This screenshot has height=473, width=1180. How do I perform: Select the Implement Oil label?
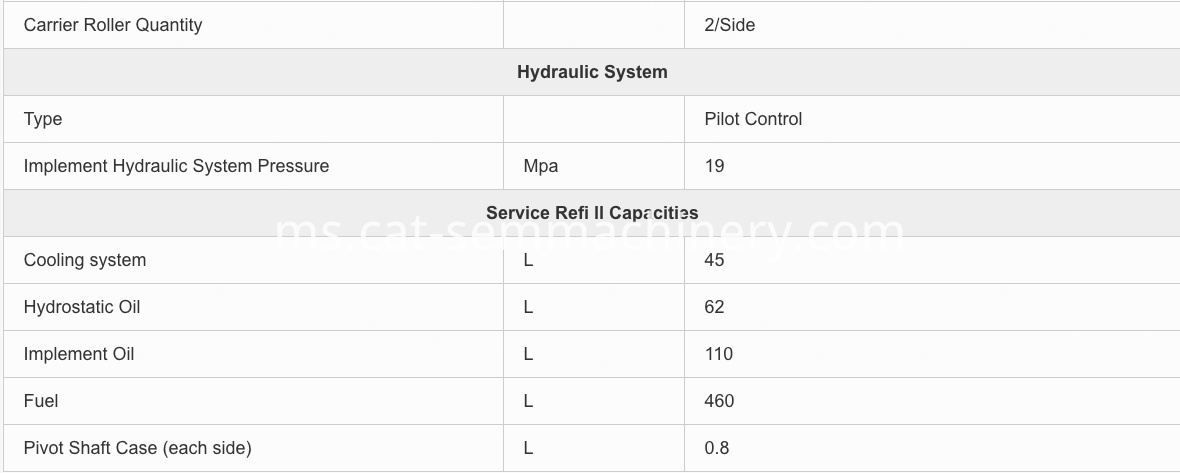[79, 354]
